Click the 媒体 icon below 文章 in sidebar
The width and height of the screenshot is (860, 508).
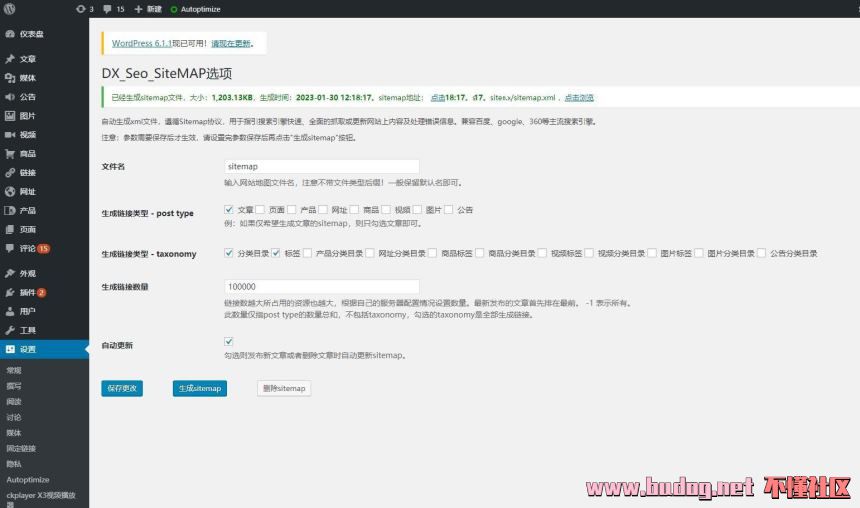(x=10, y=78)
